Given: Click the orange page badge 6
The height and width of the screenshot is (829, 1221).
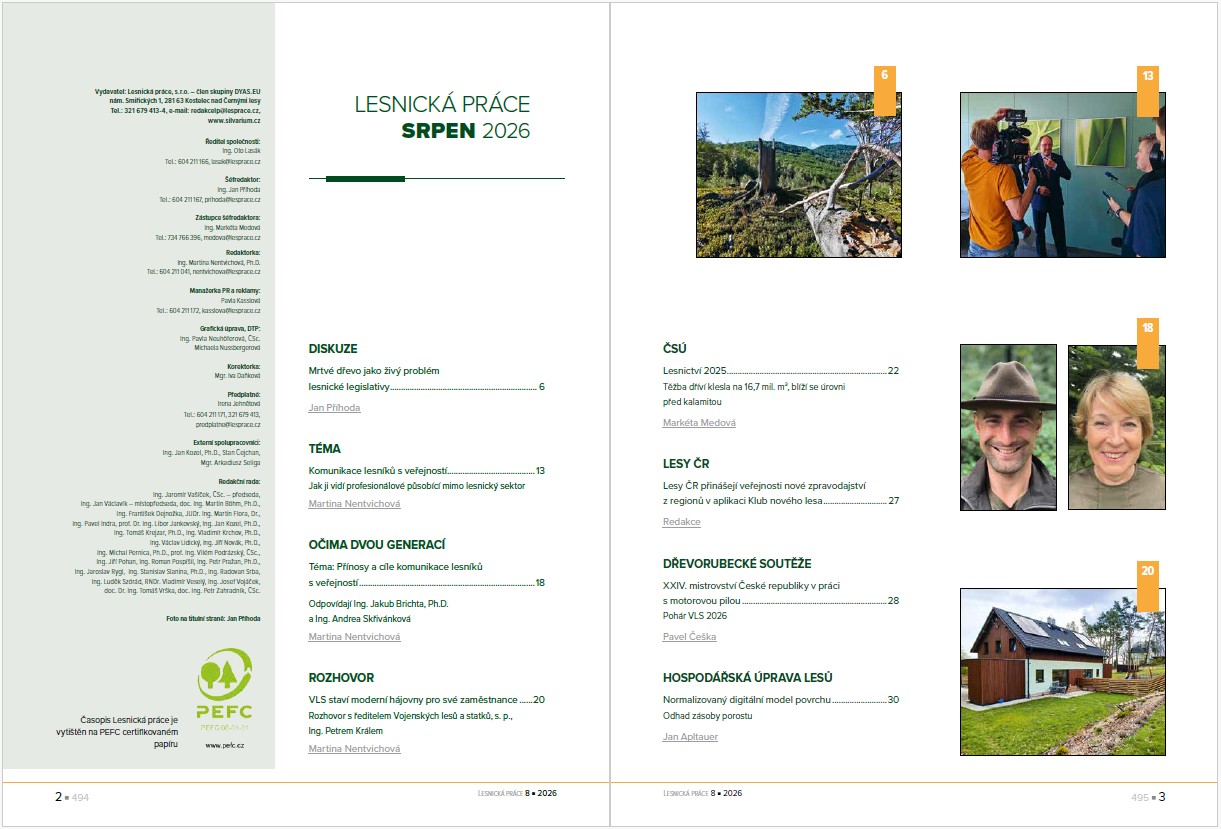Looking at the screenshot, I should pos(884,91).
